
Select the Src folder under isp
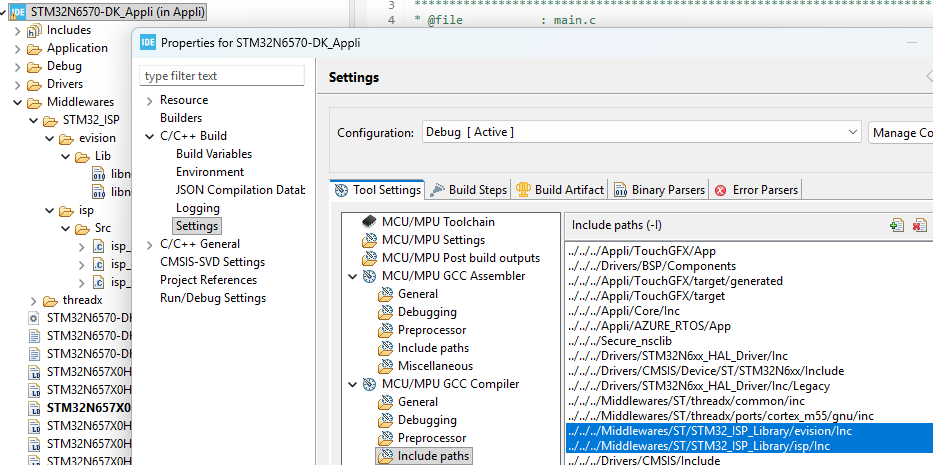point(102,228)
